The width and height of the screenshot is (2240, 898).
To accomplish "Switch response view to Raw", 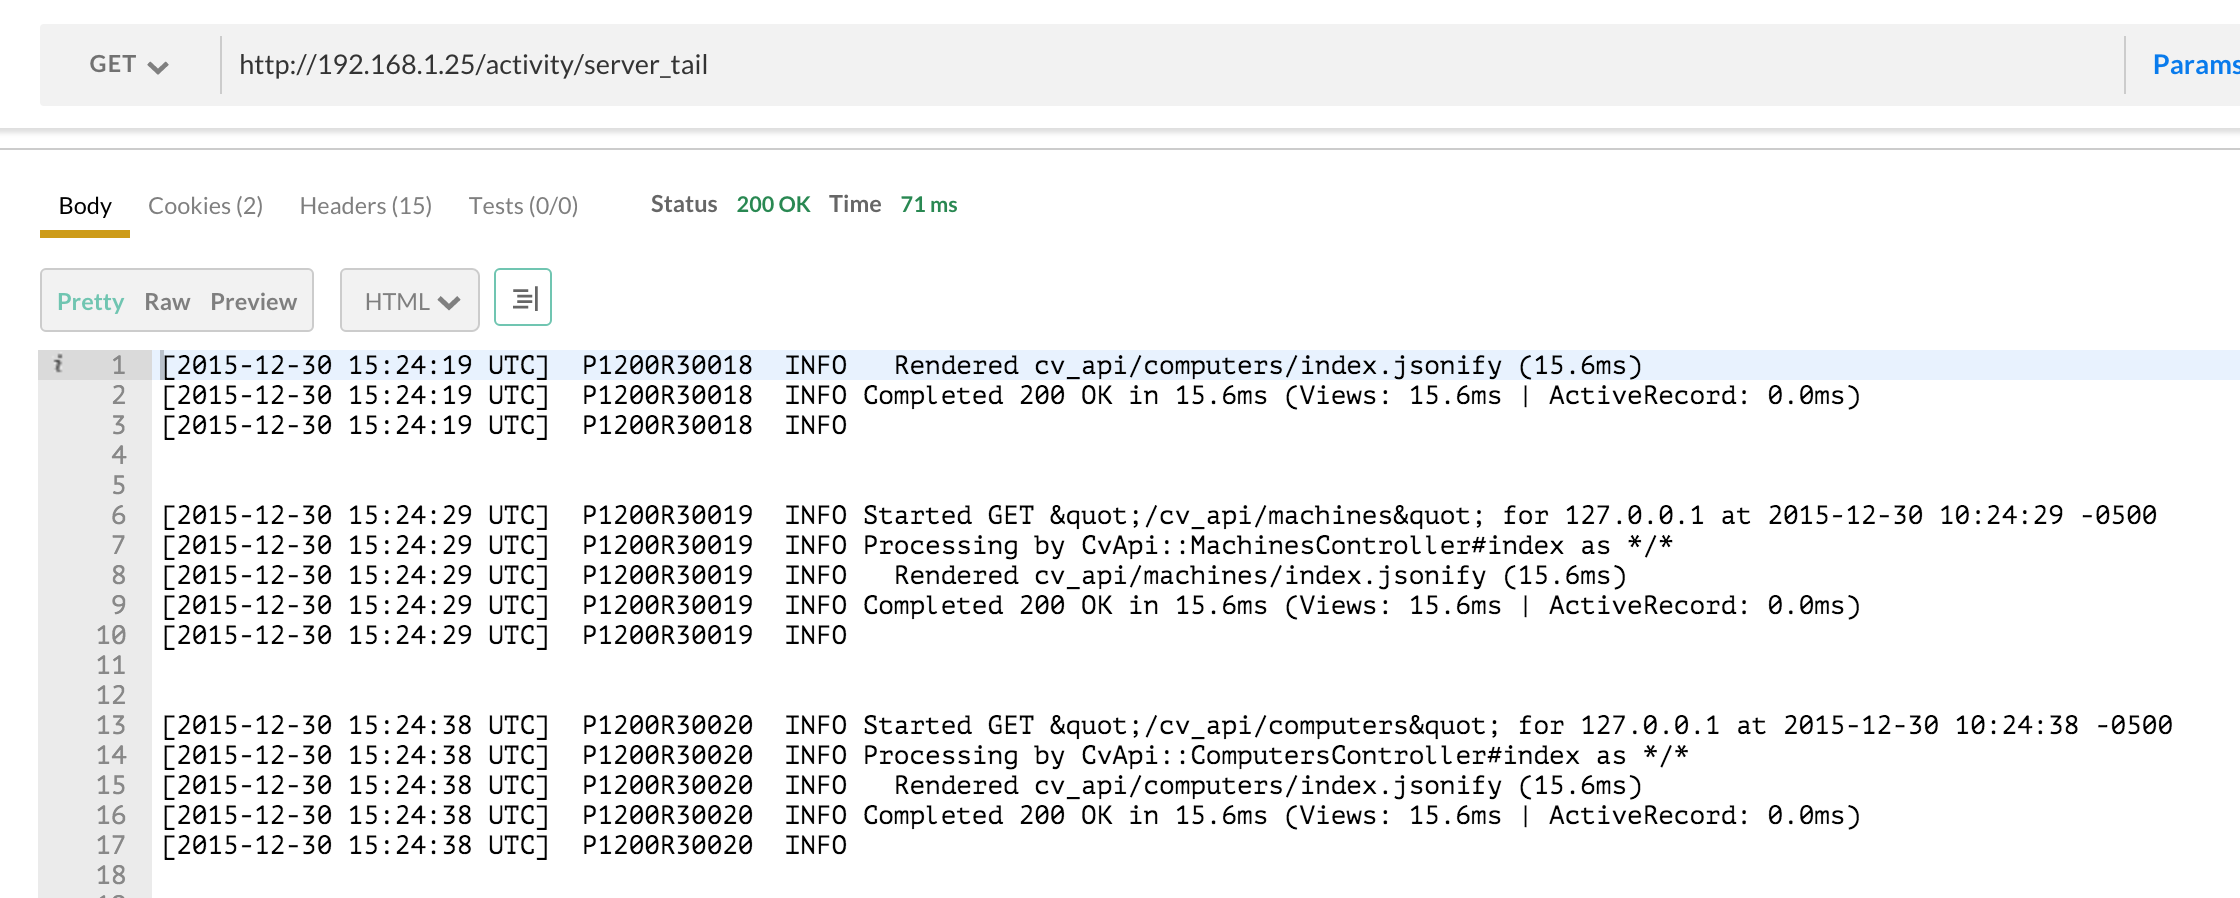I will (x=167, y=302).
